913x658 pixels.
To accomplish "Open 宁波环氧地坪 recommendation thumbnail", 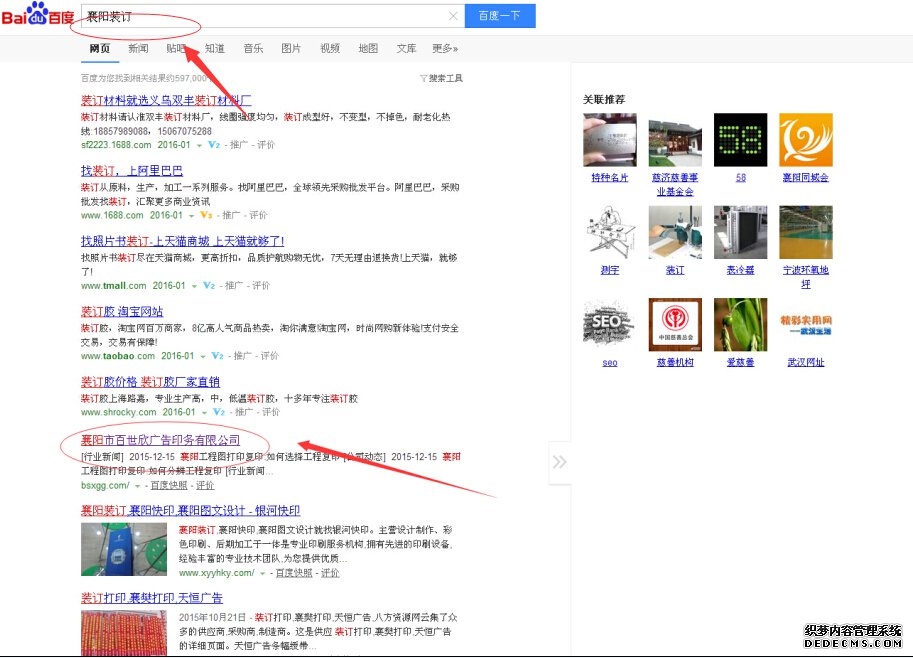I will pyautogui.click(x=806, y=232).
